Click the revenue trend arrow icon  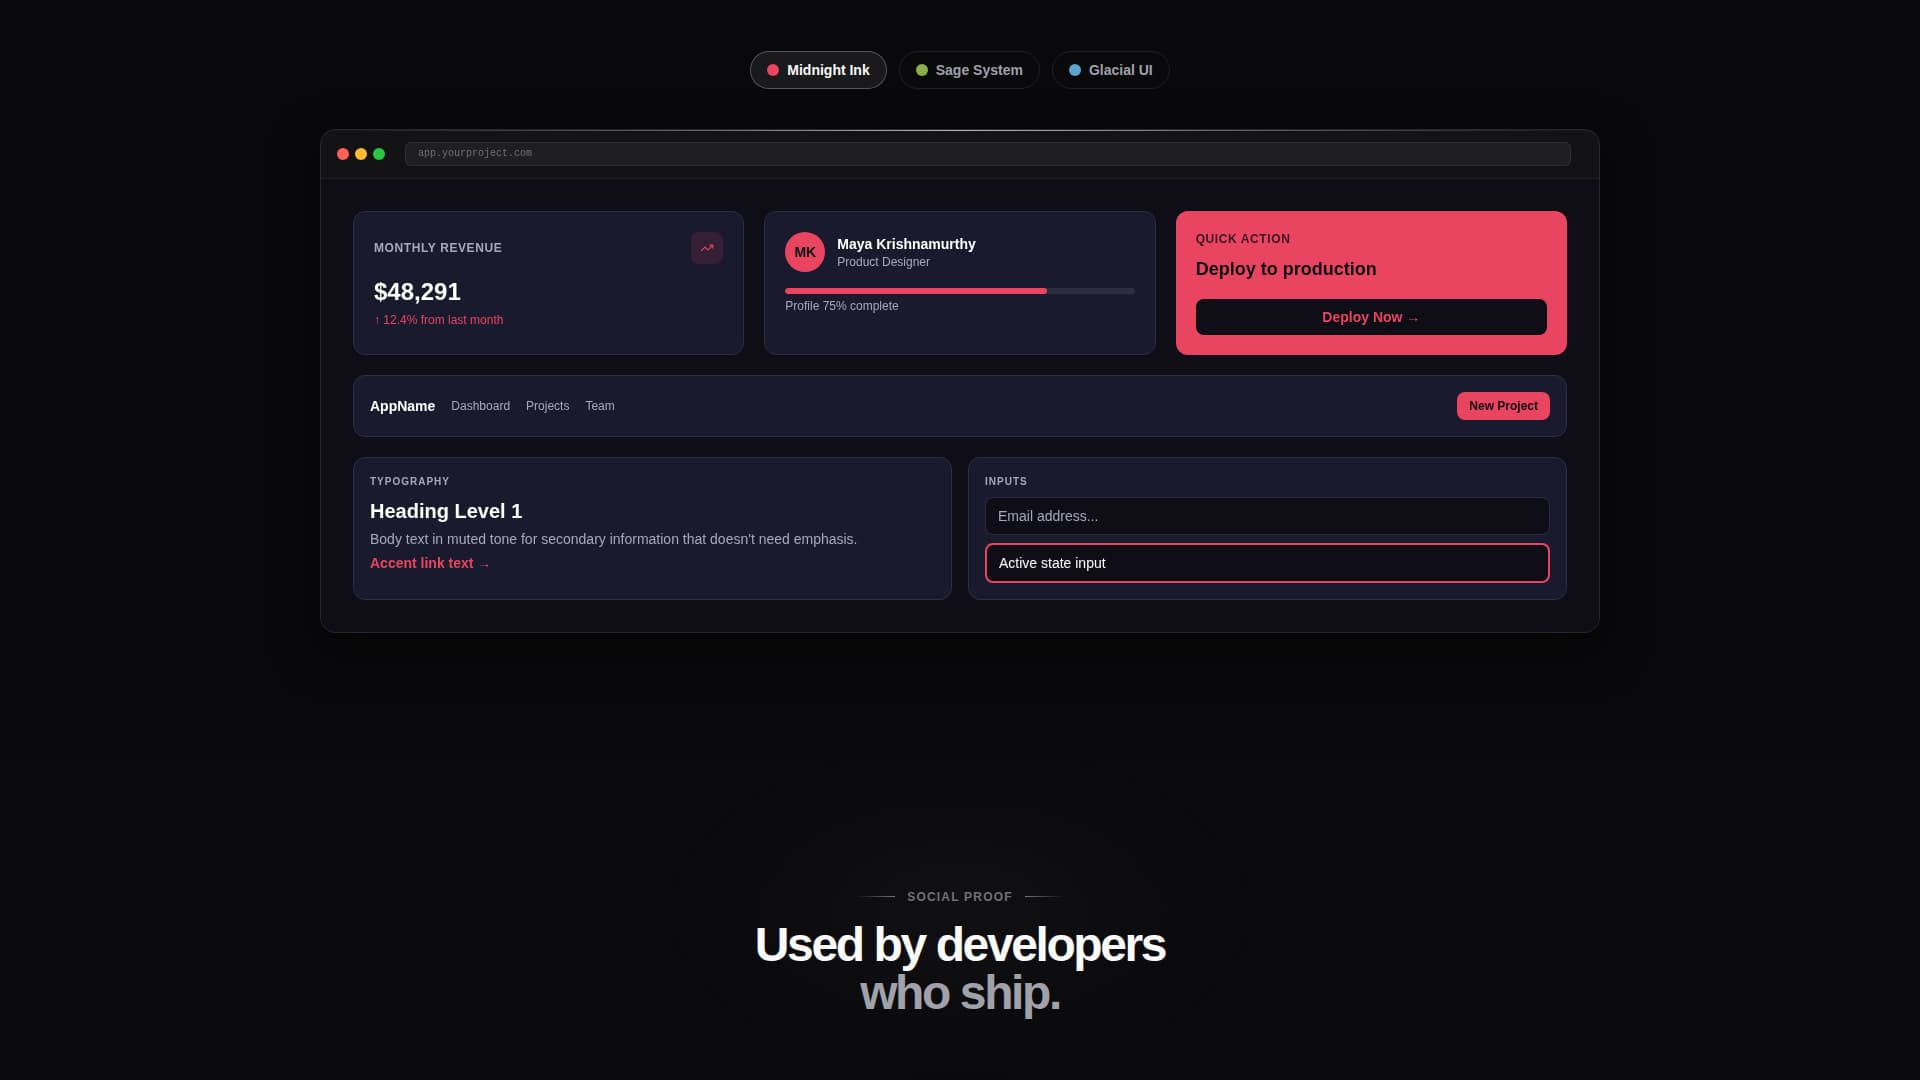tap(707, 248)
